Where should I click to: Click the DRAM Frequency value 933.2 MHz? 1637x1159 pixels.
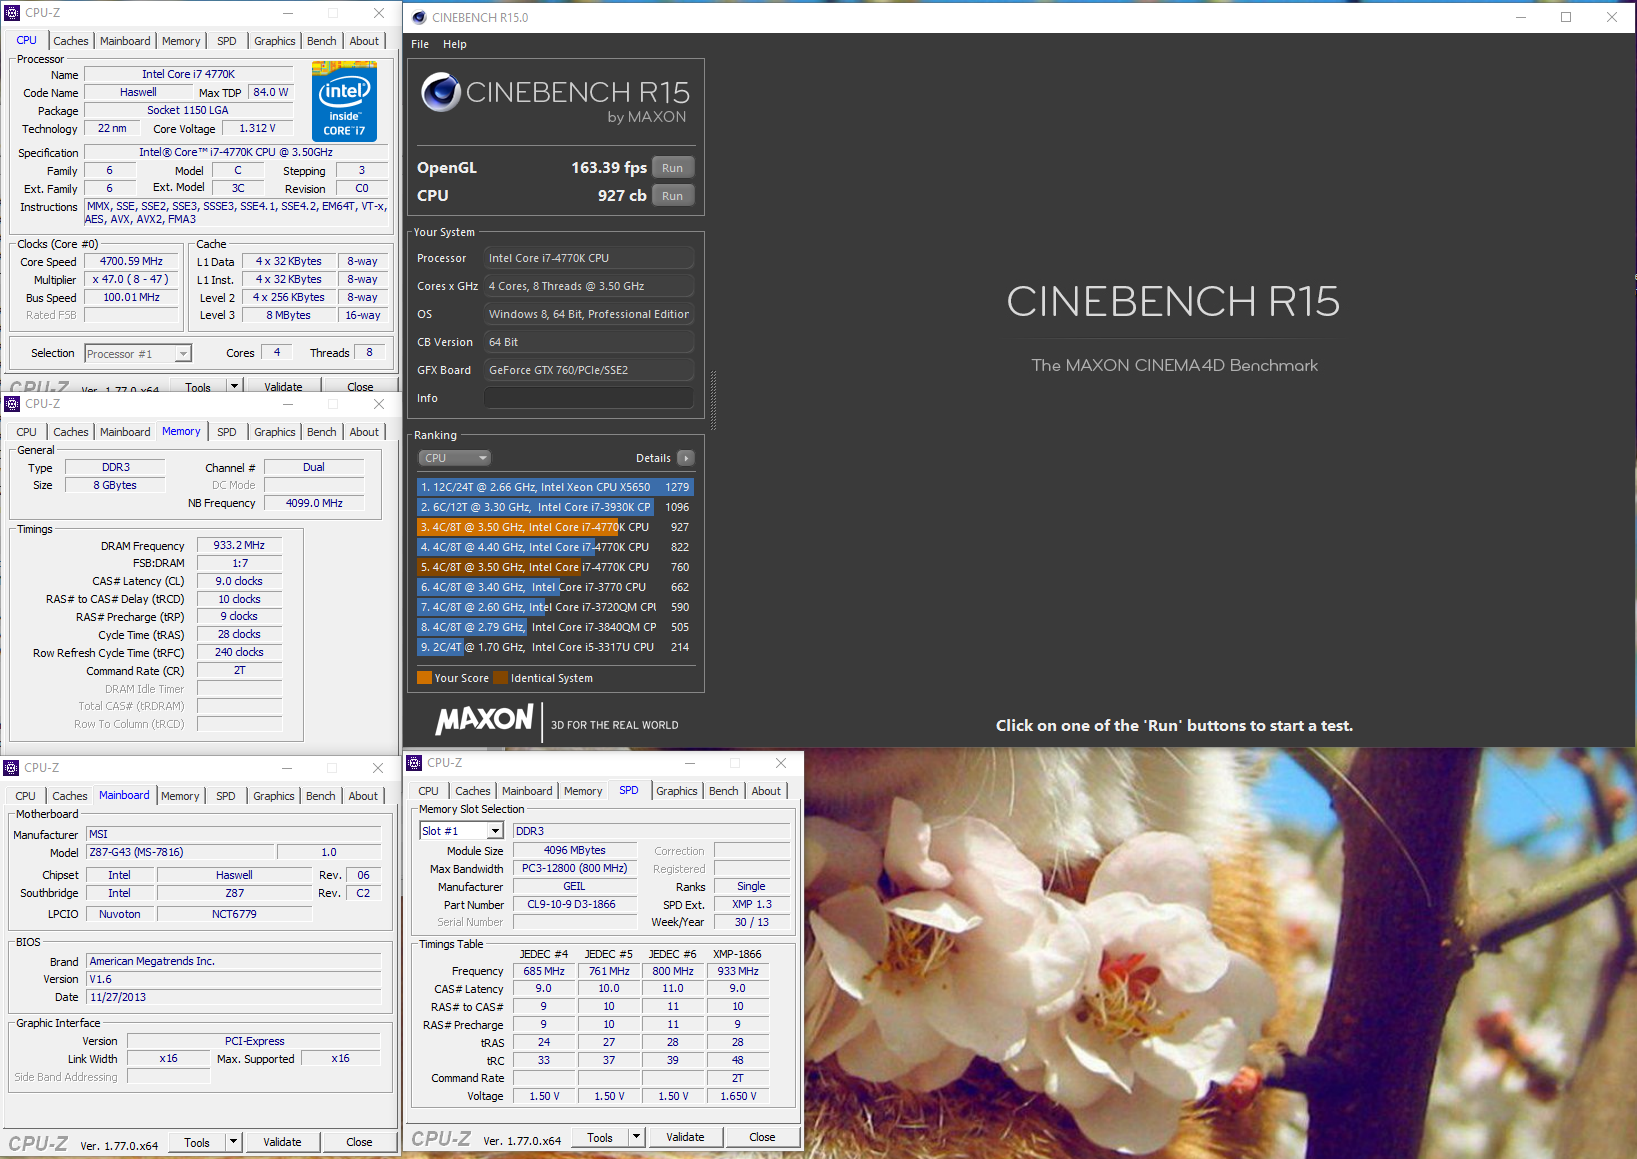pyautogui.click(x=239, y=545)
